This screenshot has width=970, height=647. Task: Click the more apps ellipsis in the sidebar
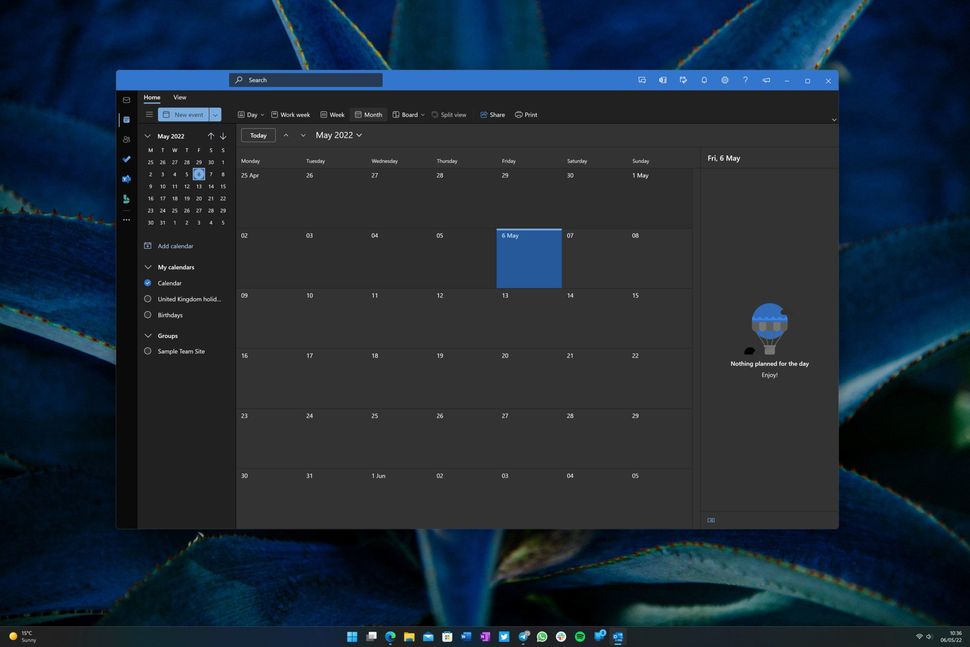coord(126,219)
